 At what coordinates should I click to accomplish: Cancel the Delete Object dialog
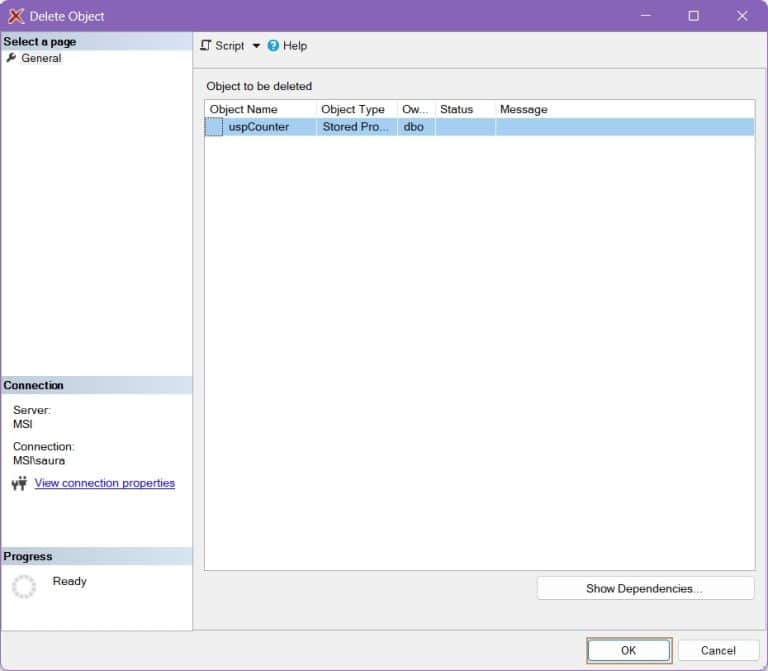point(718,650)
